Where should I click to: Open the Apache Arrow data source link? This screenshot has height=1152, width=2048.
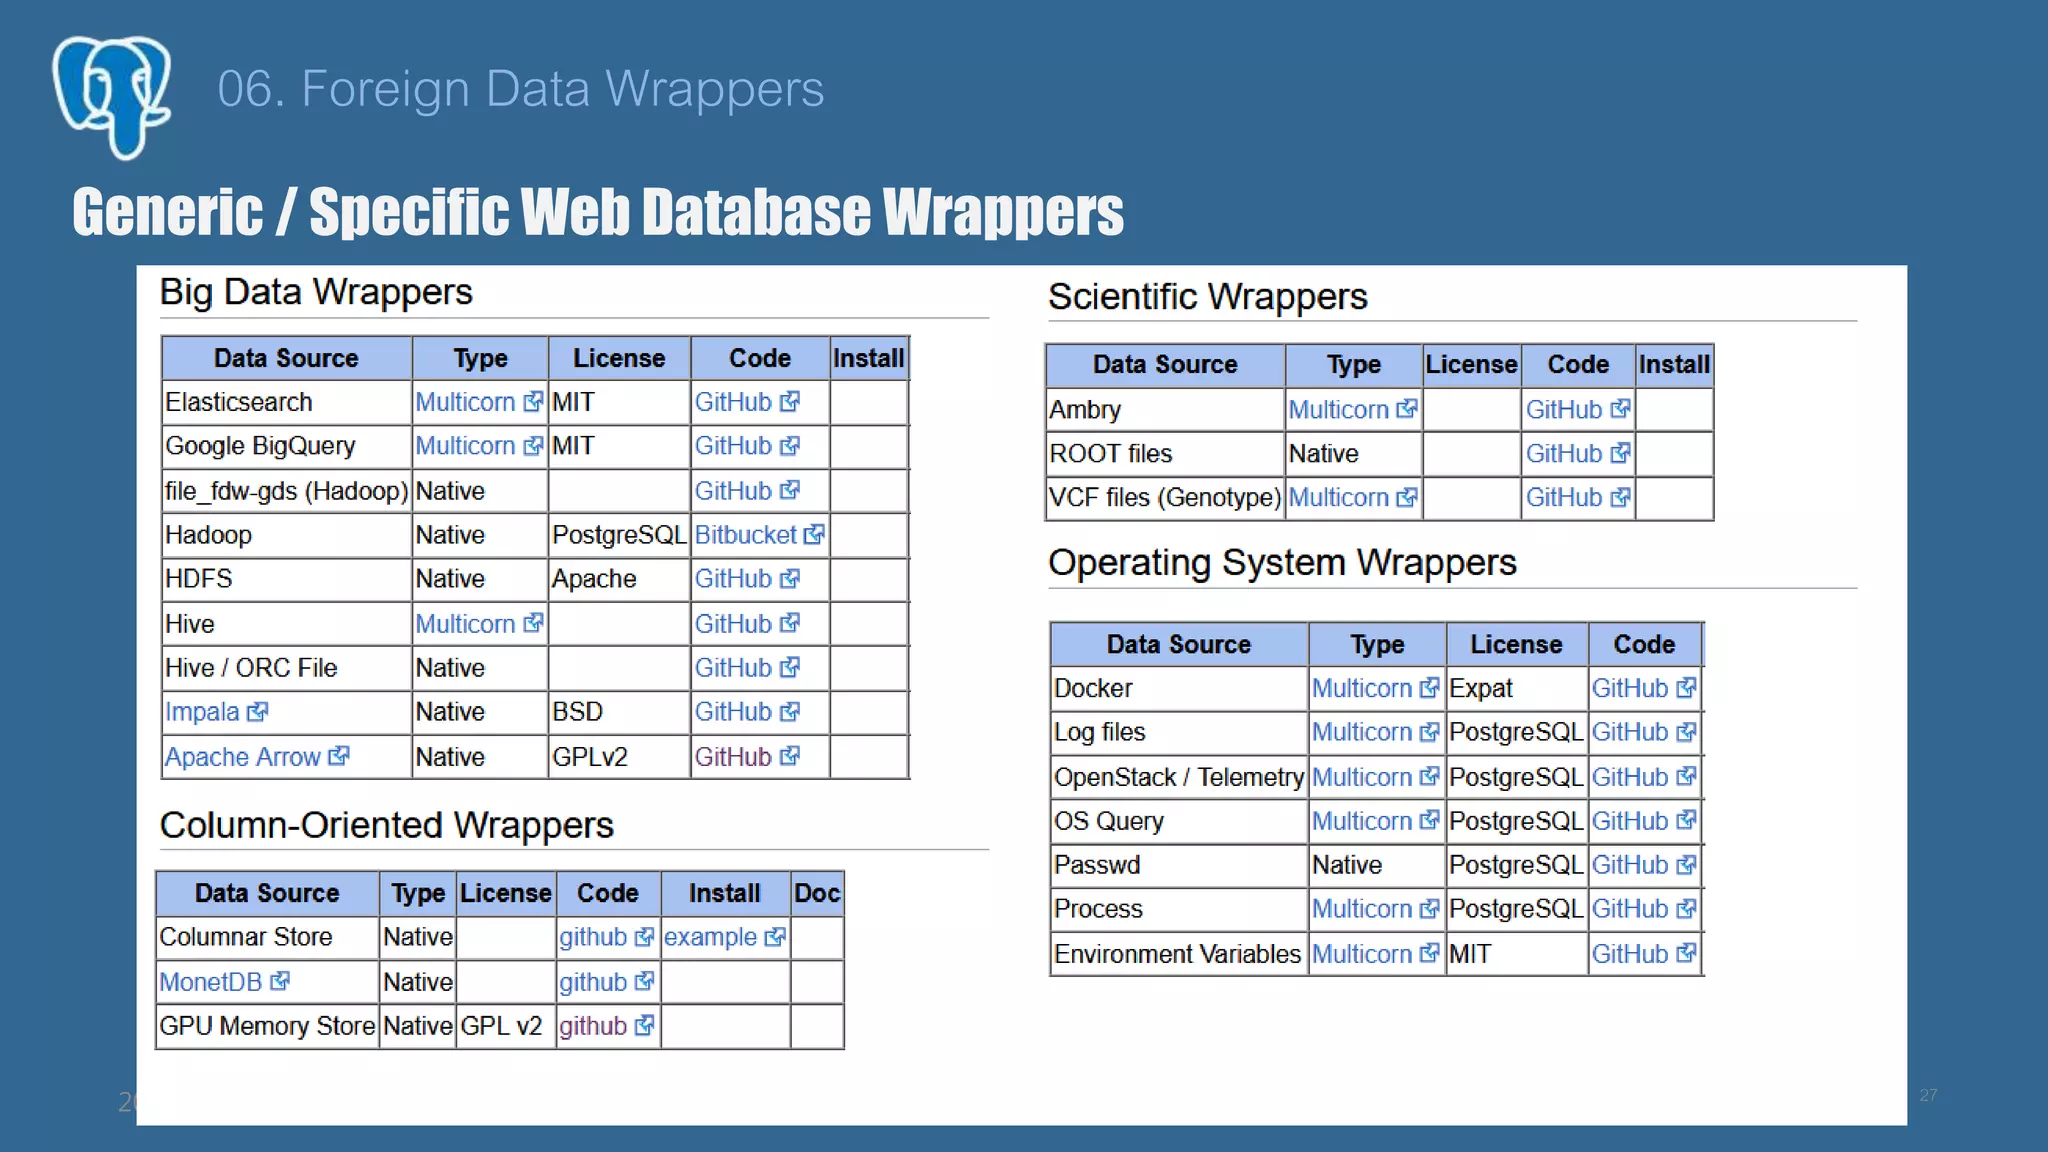coord(257,757)
